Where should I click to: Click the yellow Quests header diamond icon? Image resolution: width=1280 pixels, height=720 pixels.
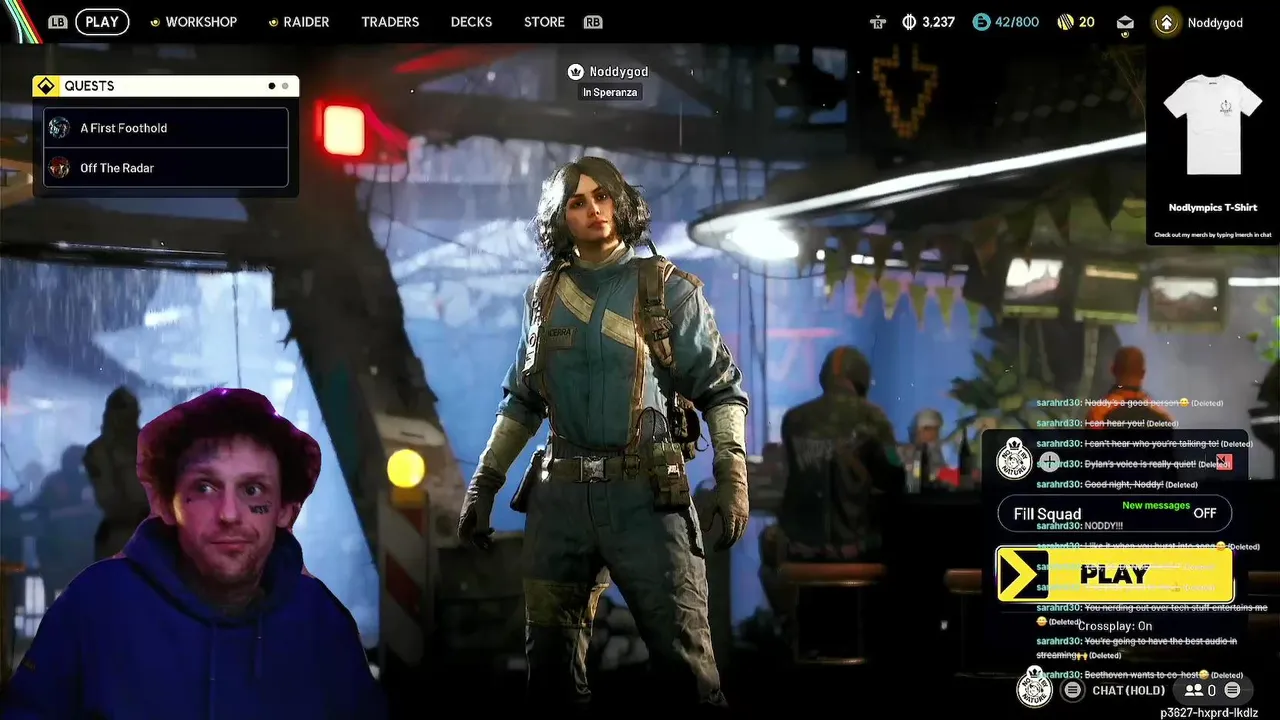45,86
